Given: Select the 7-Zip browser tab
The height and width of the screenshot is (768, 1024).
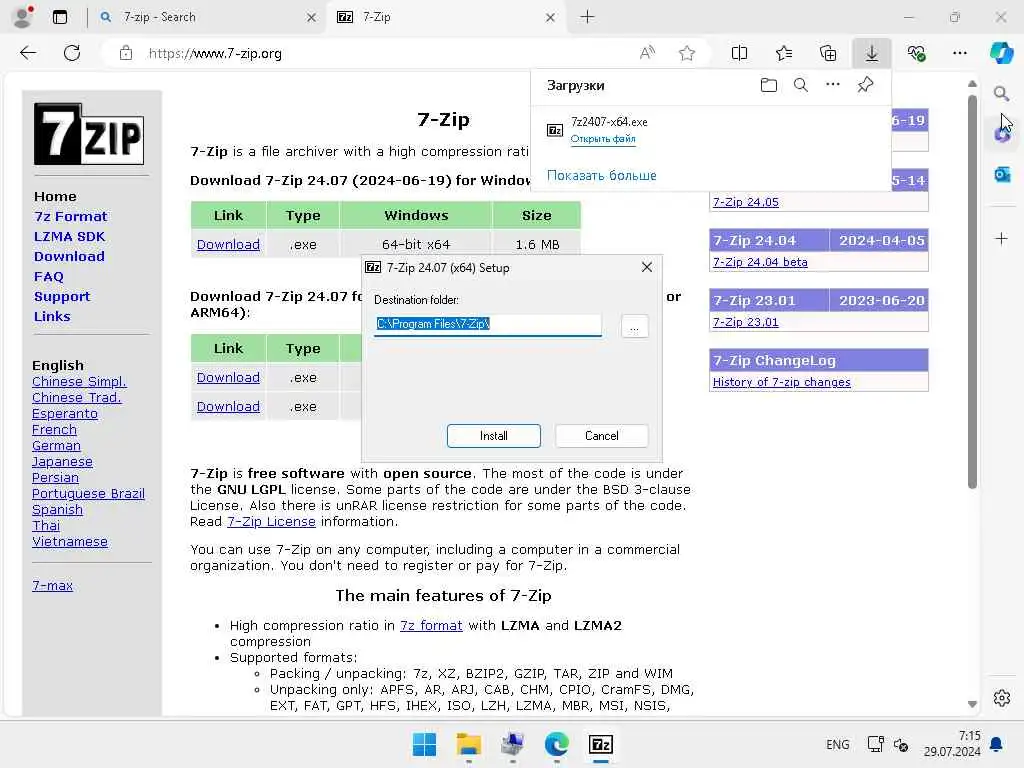Looking at the screenshot, I should (447, 17).
